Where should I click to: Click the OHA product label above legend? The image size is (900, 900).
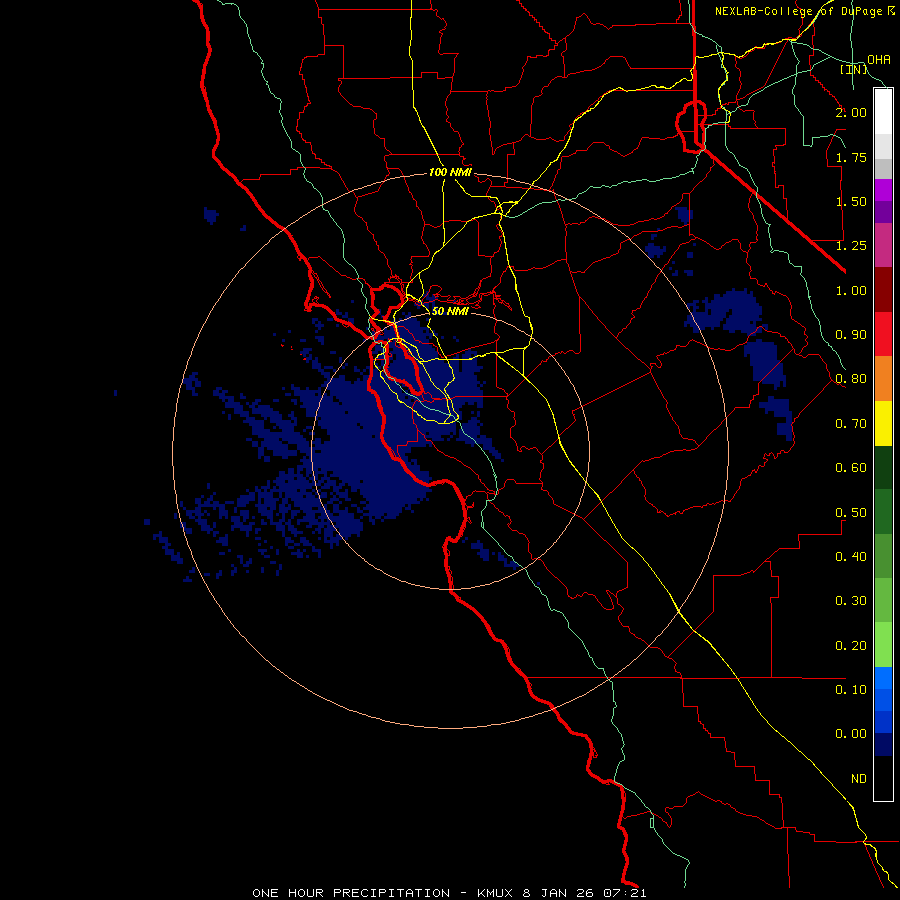pyautogui.click(x=879, y=59)
